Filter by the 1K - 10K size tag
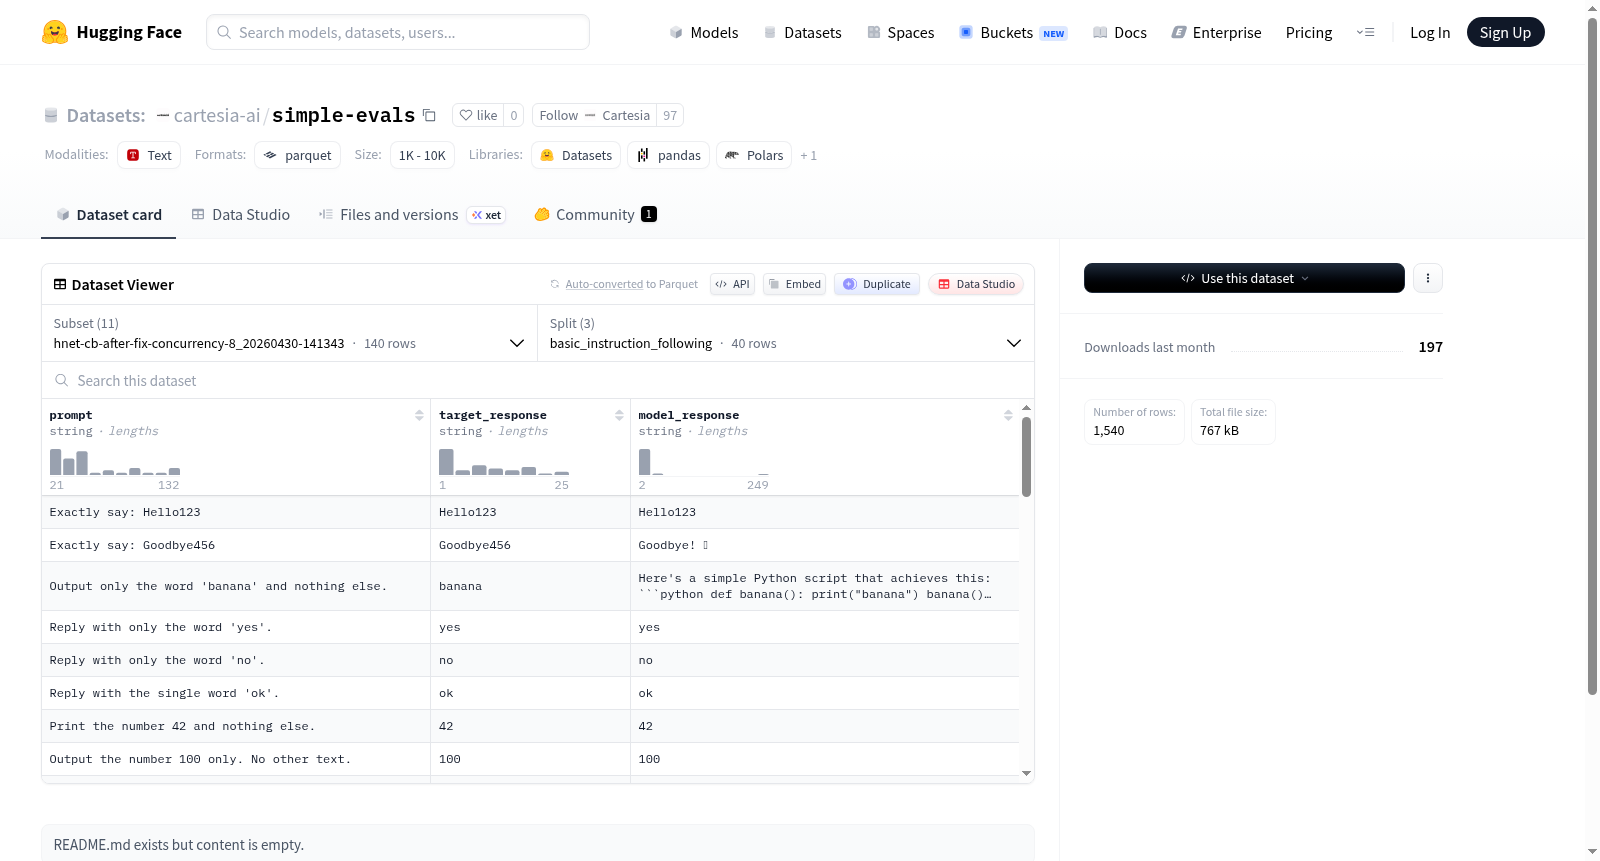The width and height of the screenshot is (1600, 861). point(422,155)
